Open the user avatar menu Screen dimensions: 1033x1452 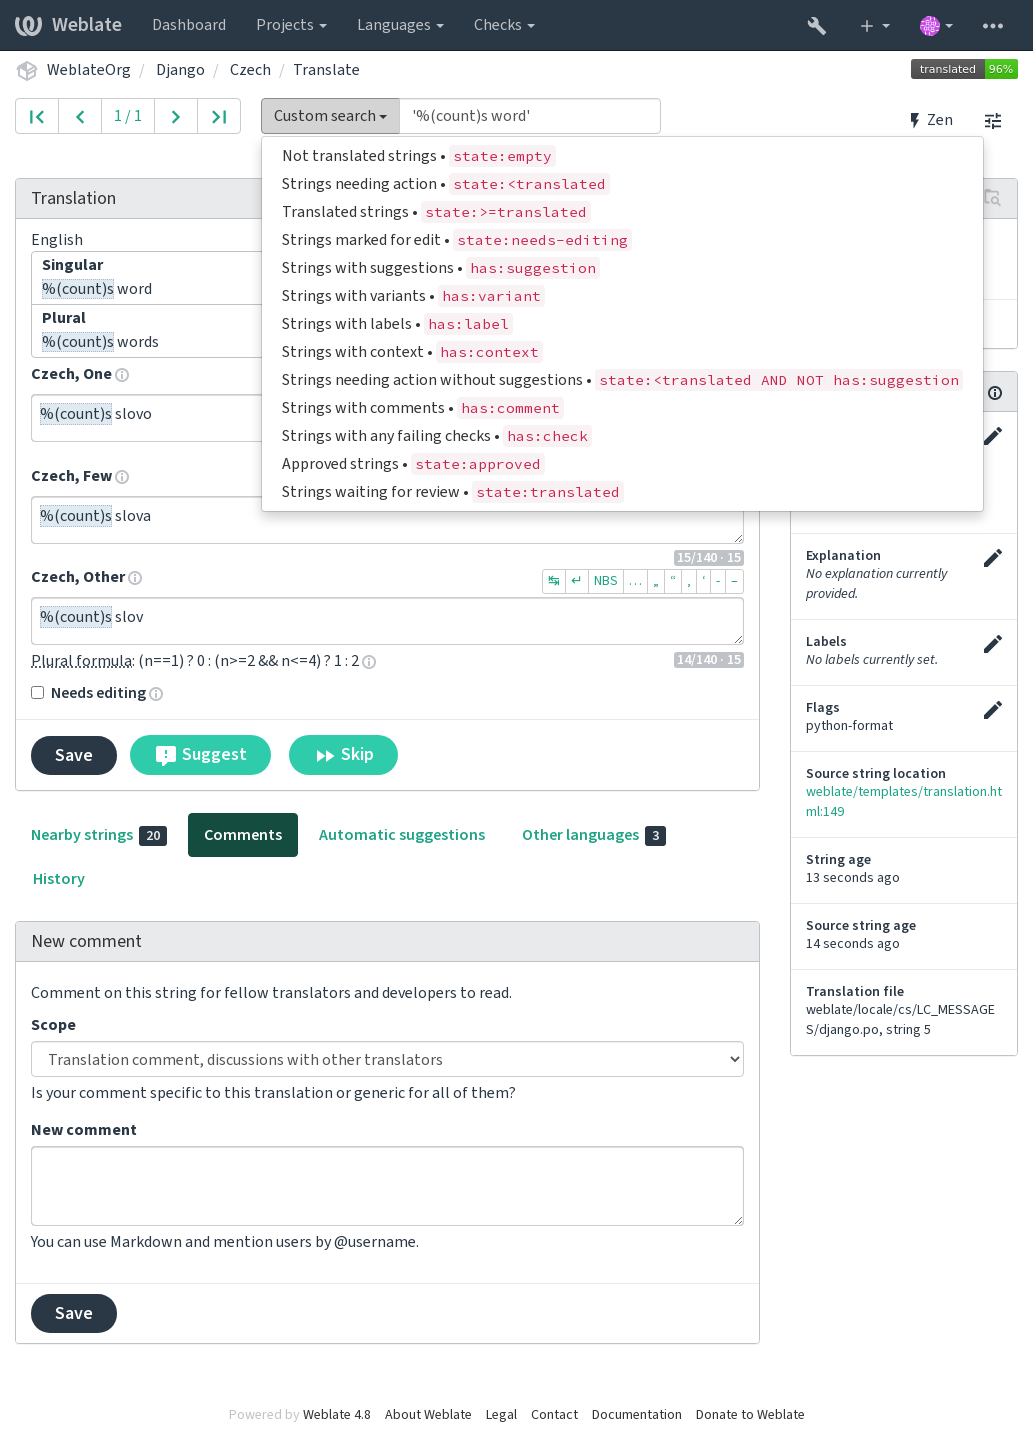click(936, 25)
